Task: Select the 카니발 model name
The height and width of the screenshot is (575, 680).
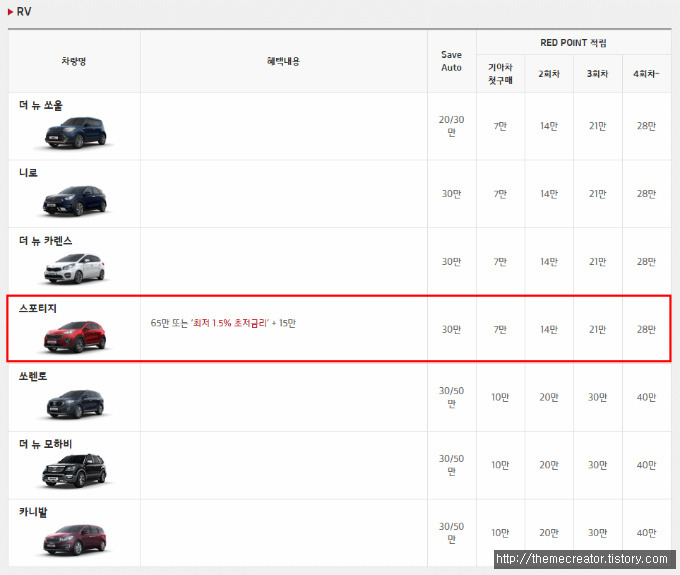Action: (x=33, y=512)
